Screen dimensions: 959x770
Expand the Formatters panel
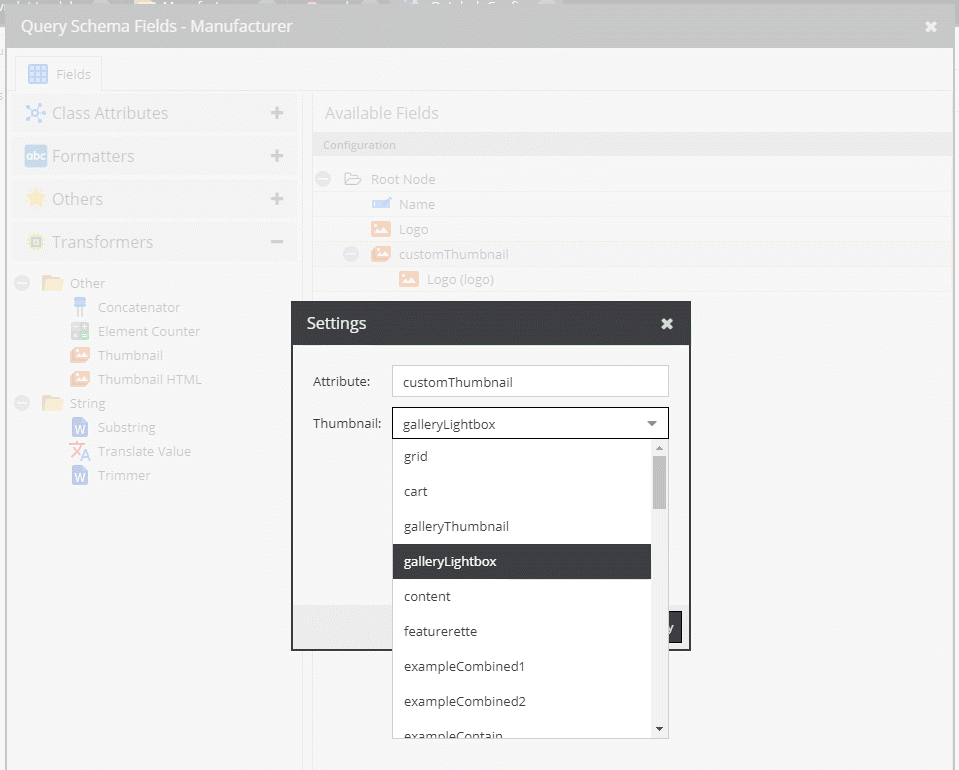click(x=277, y=156)
